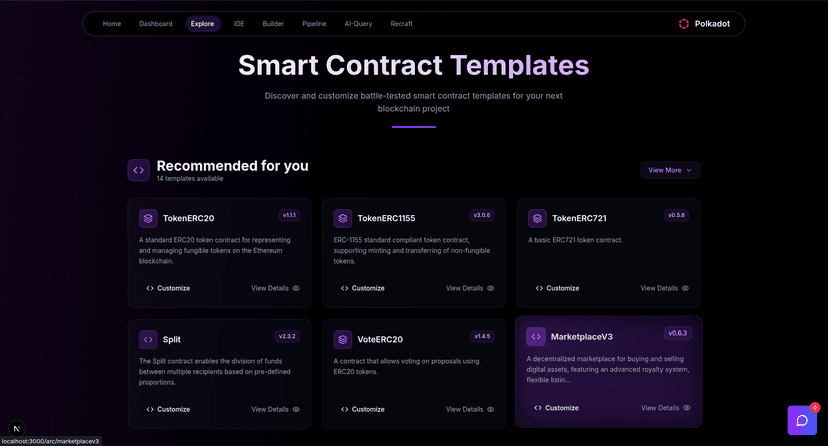Open the Dashboard nav item
828x446 pixels.
[156, 24]
